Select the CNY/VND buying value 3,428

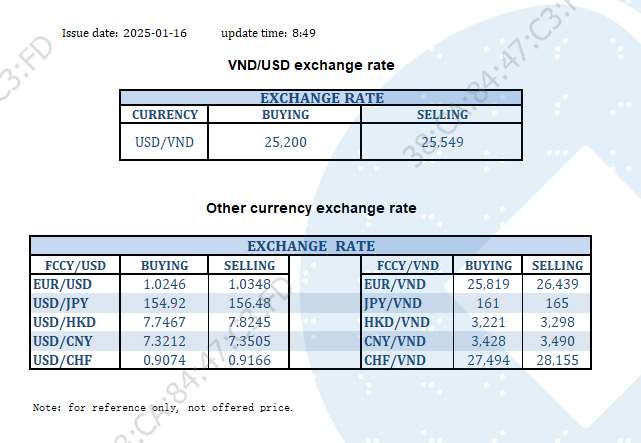[490, 341]
